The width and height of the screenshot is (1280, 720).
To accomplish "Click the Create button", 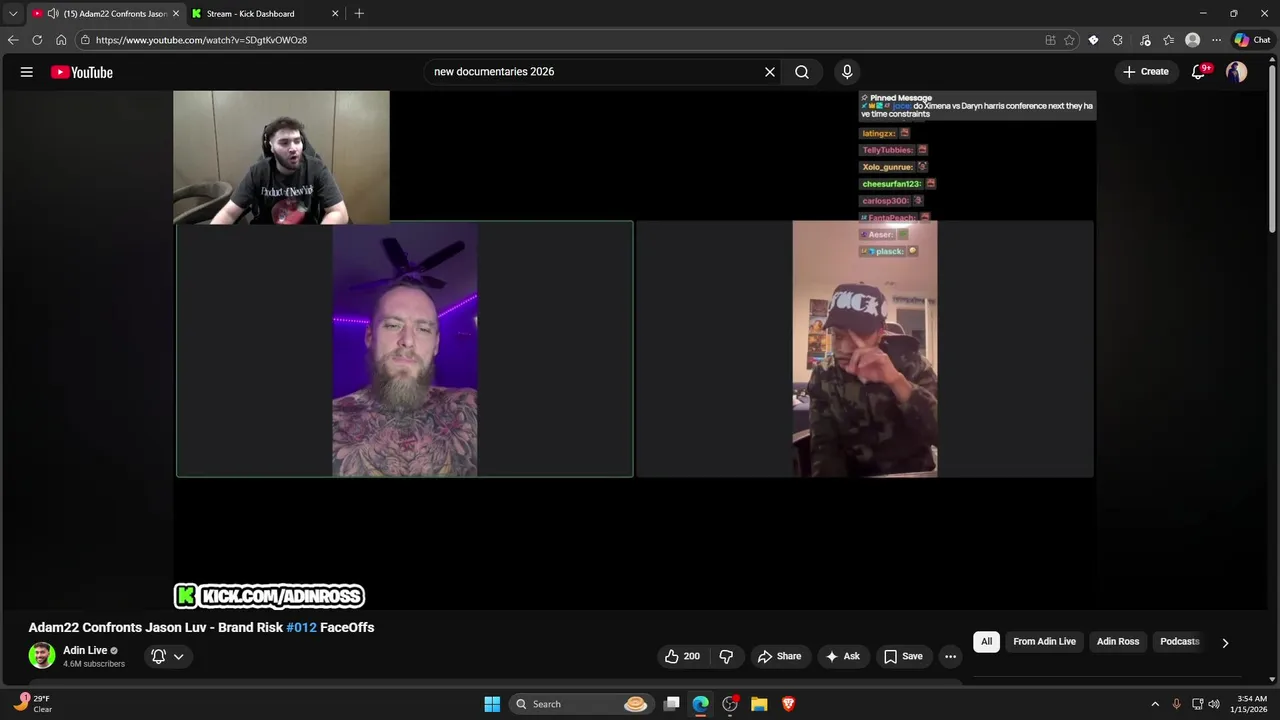I will pyautogui.click(x=1146, y=72).
